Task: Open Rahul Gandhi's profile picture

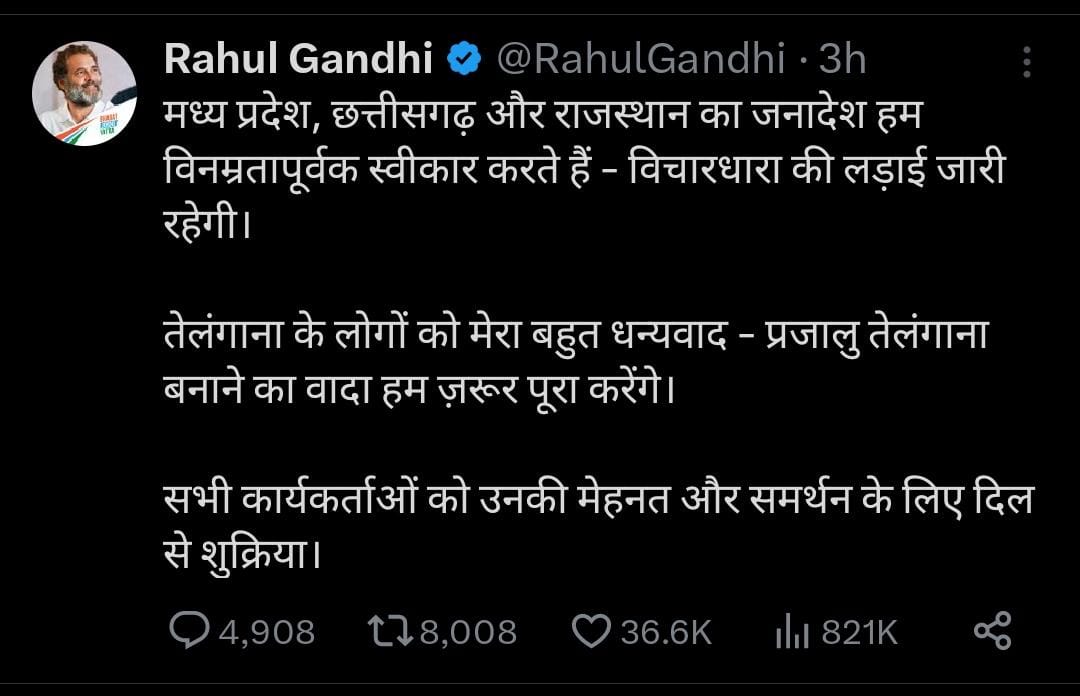Action: [x=84, y=93]
